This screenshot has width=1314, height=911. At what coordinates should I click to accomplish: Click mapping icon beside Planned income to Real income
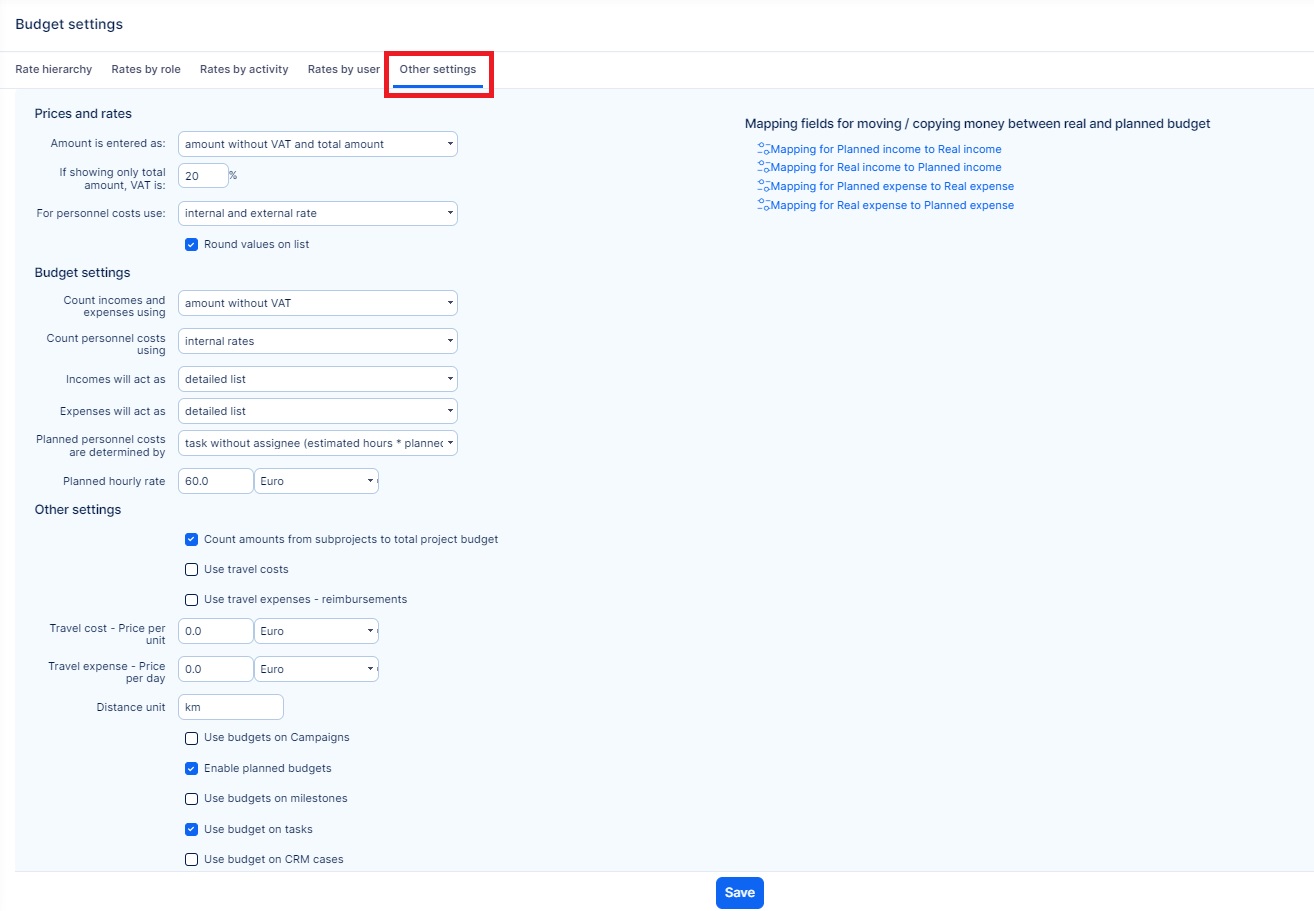pyautogui.click(x=763, y=149)
